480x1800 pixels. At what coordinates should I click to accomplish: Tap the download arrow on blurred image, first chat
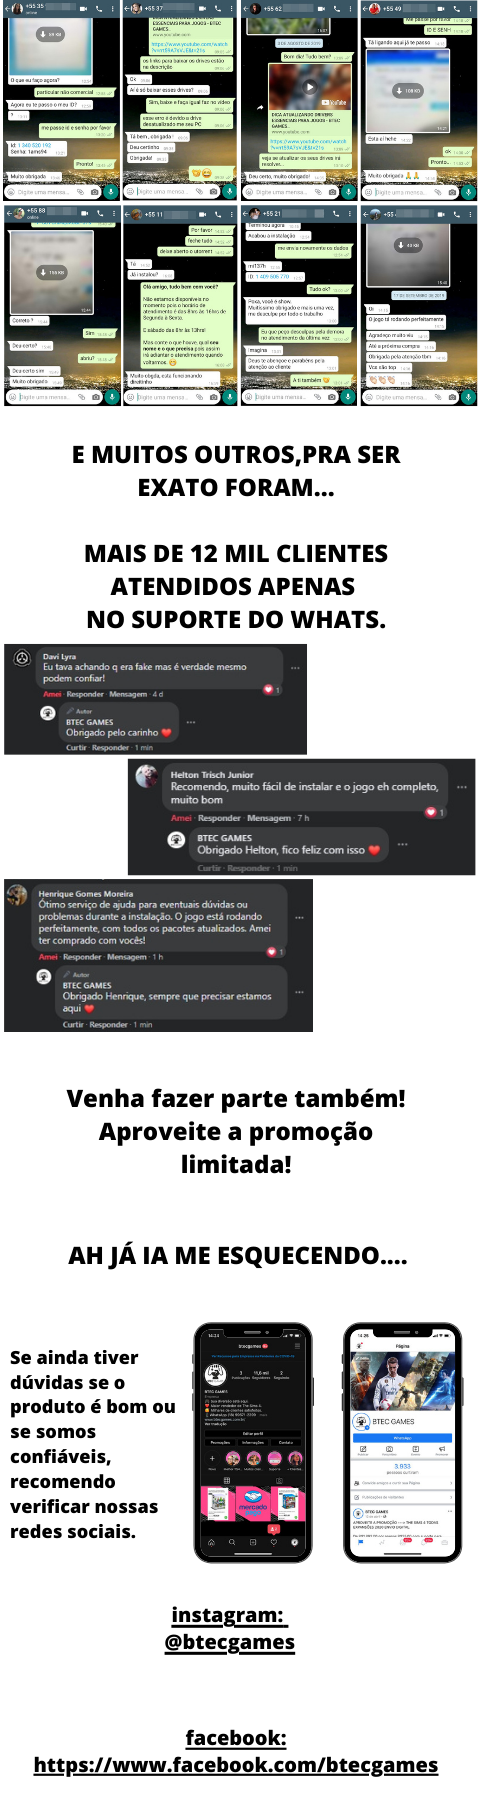[50, 34]
